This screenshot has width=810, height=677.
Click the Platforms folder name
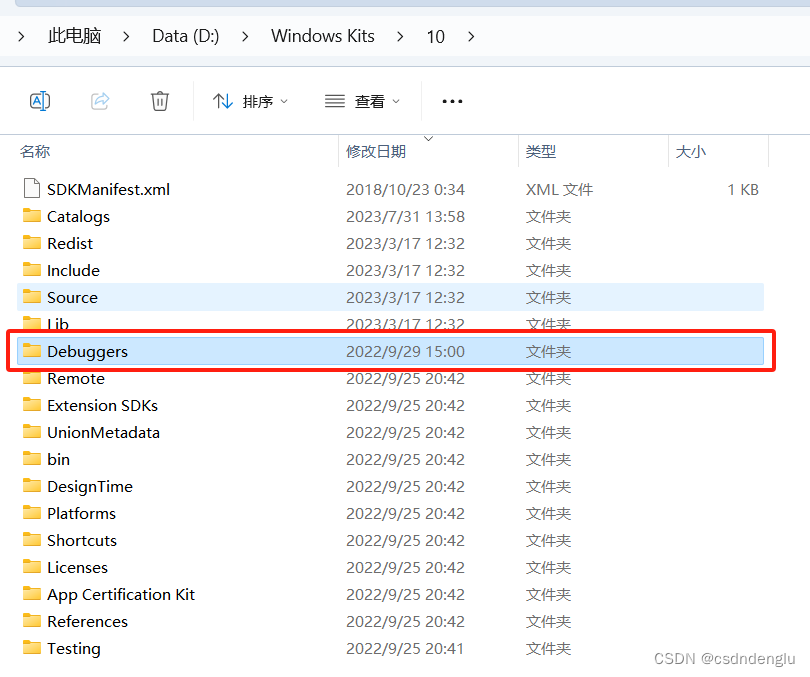pos(82,513)
